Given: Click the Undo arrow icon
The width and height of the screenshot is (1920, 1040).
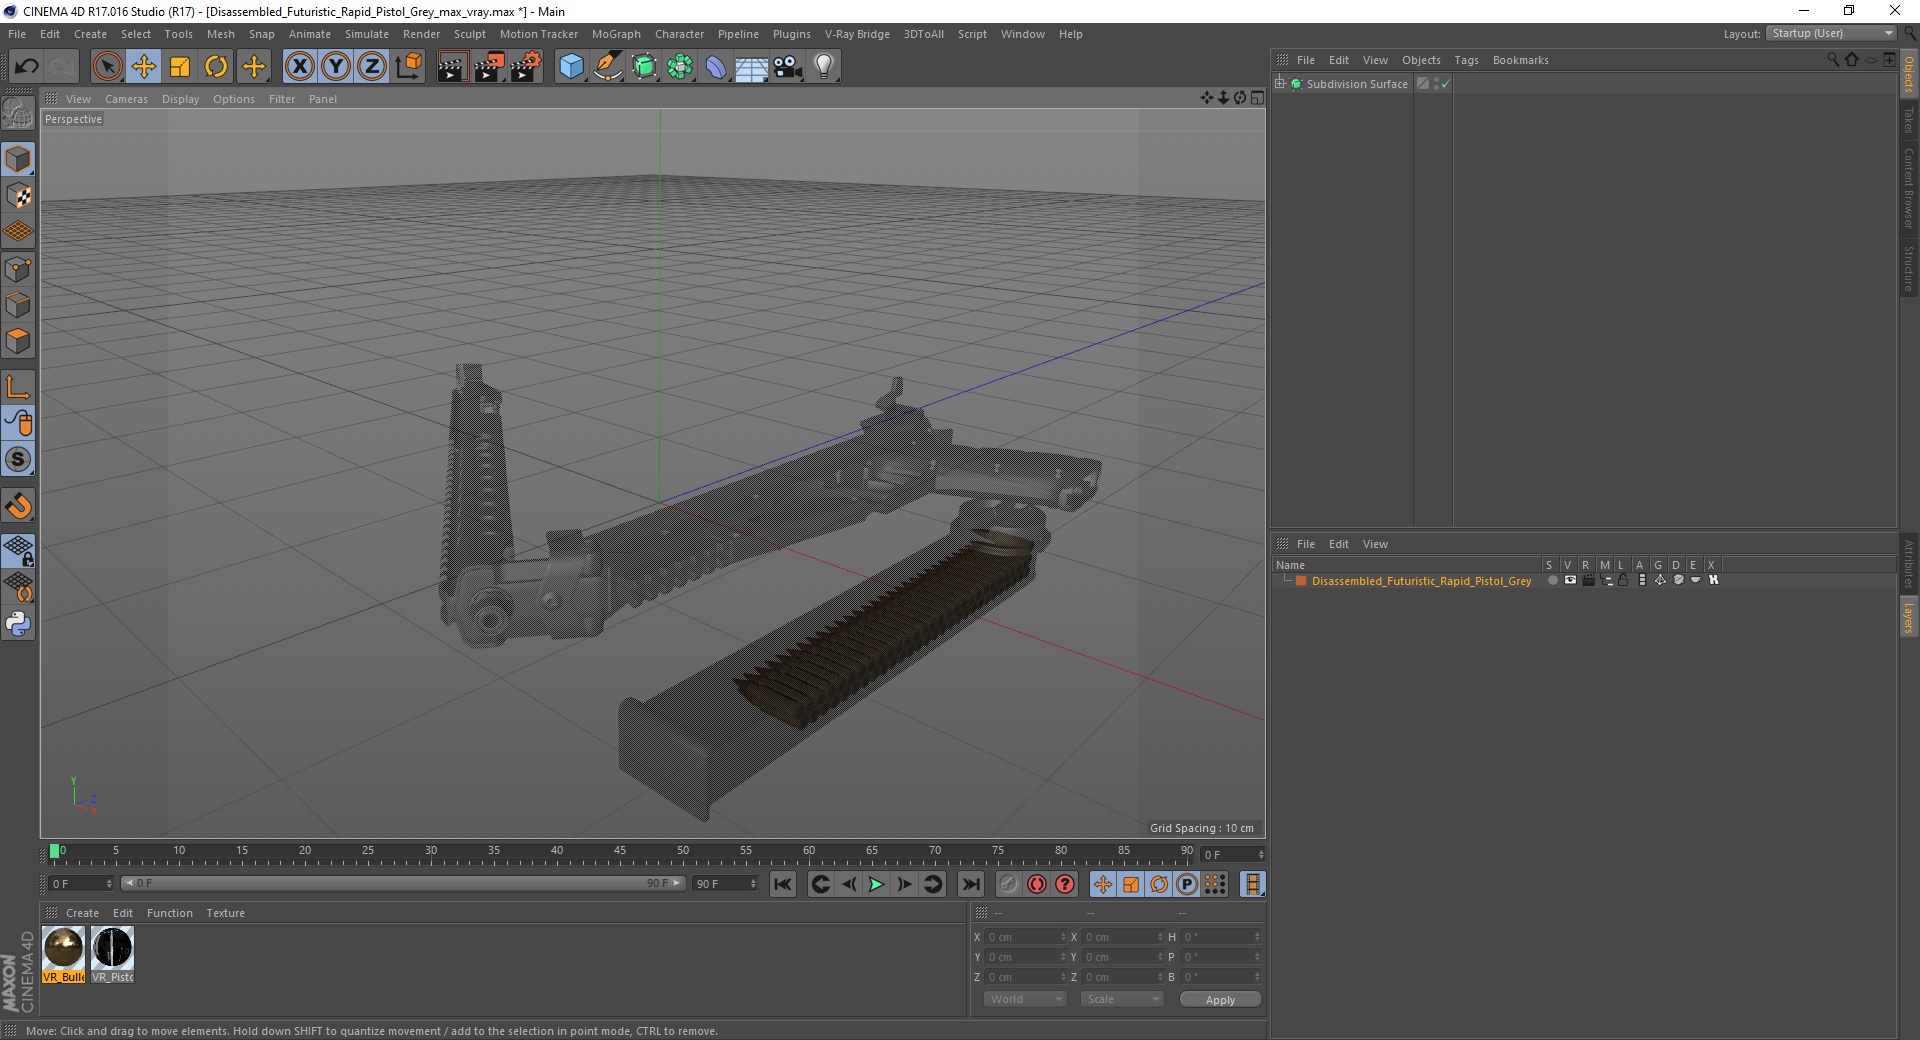Looking at the screenshot, I should pos(27,67).
